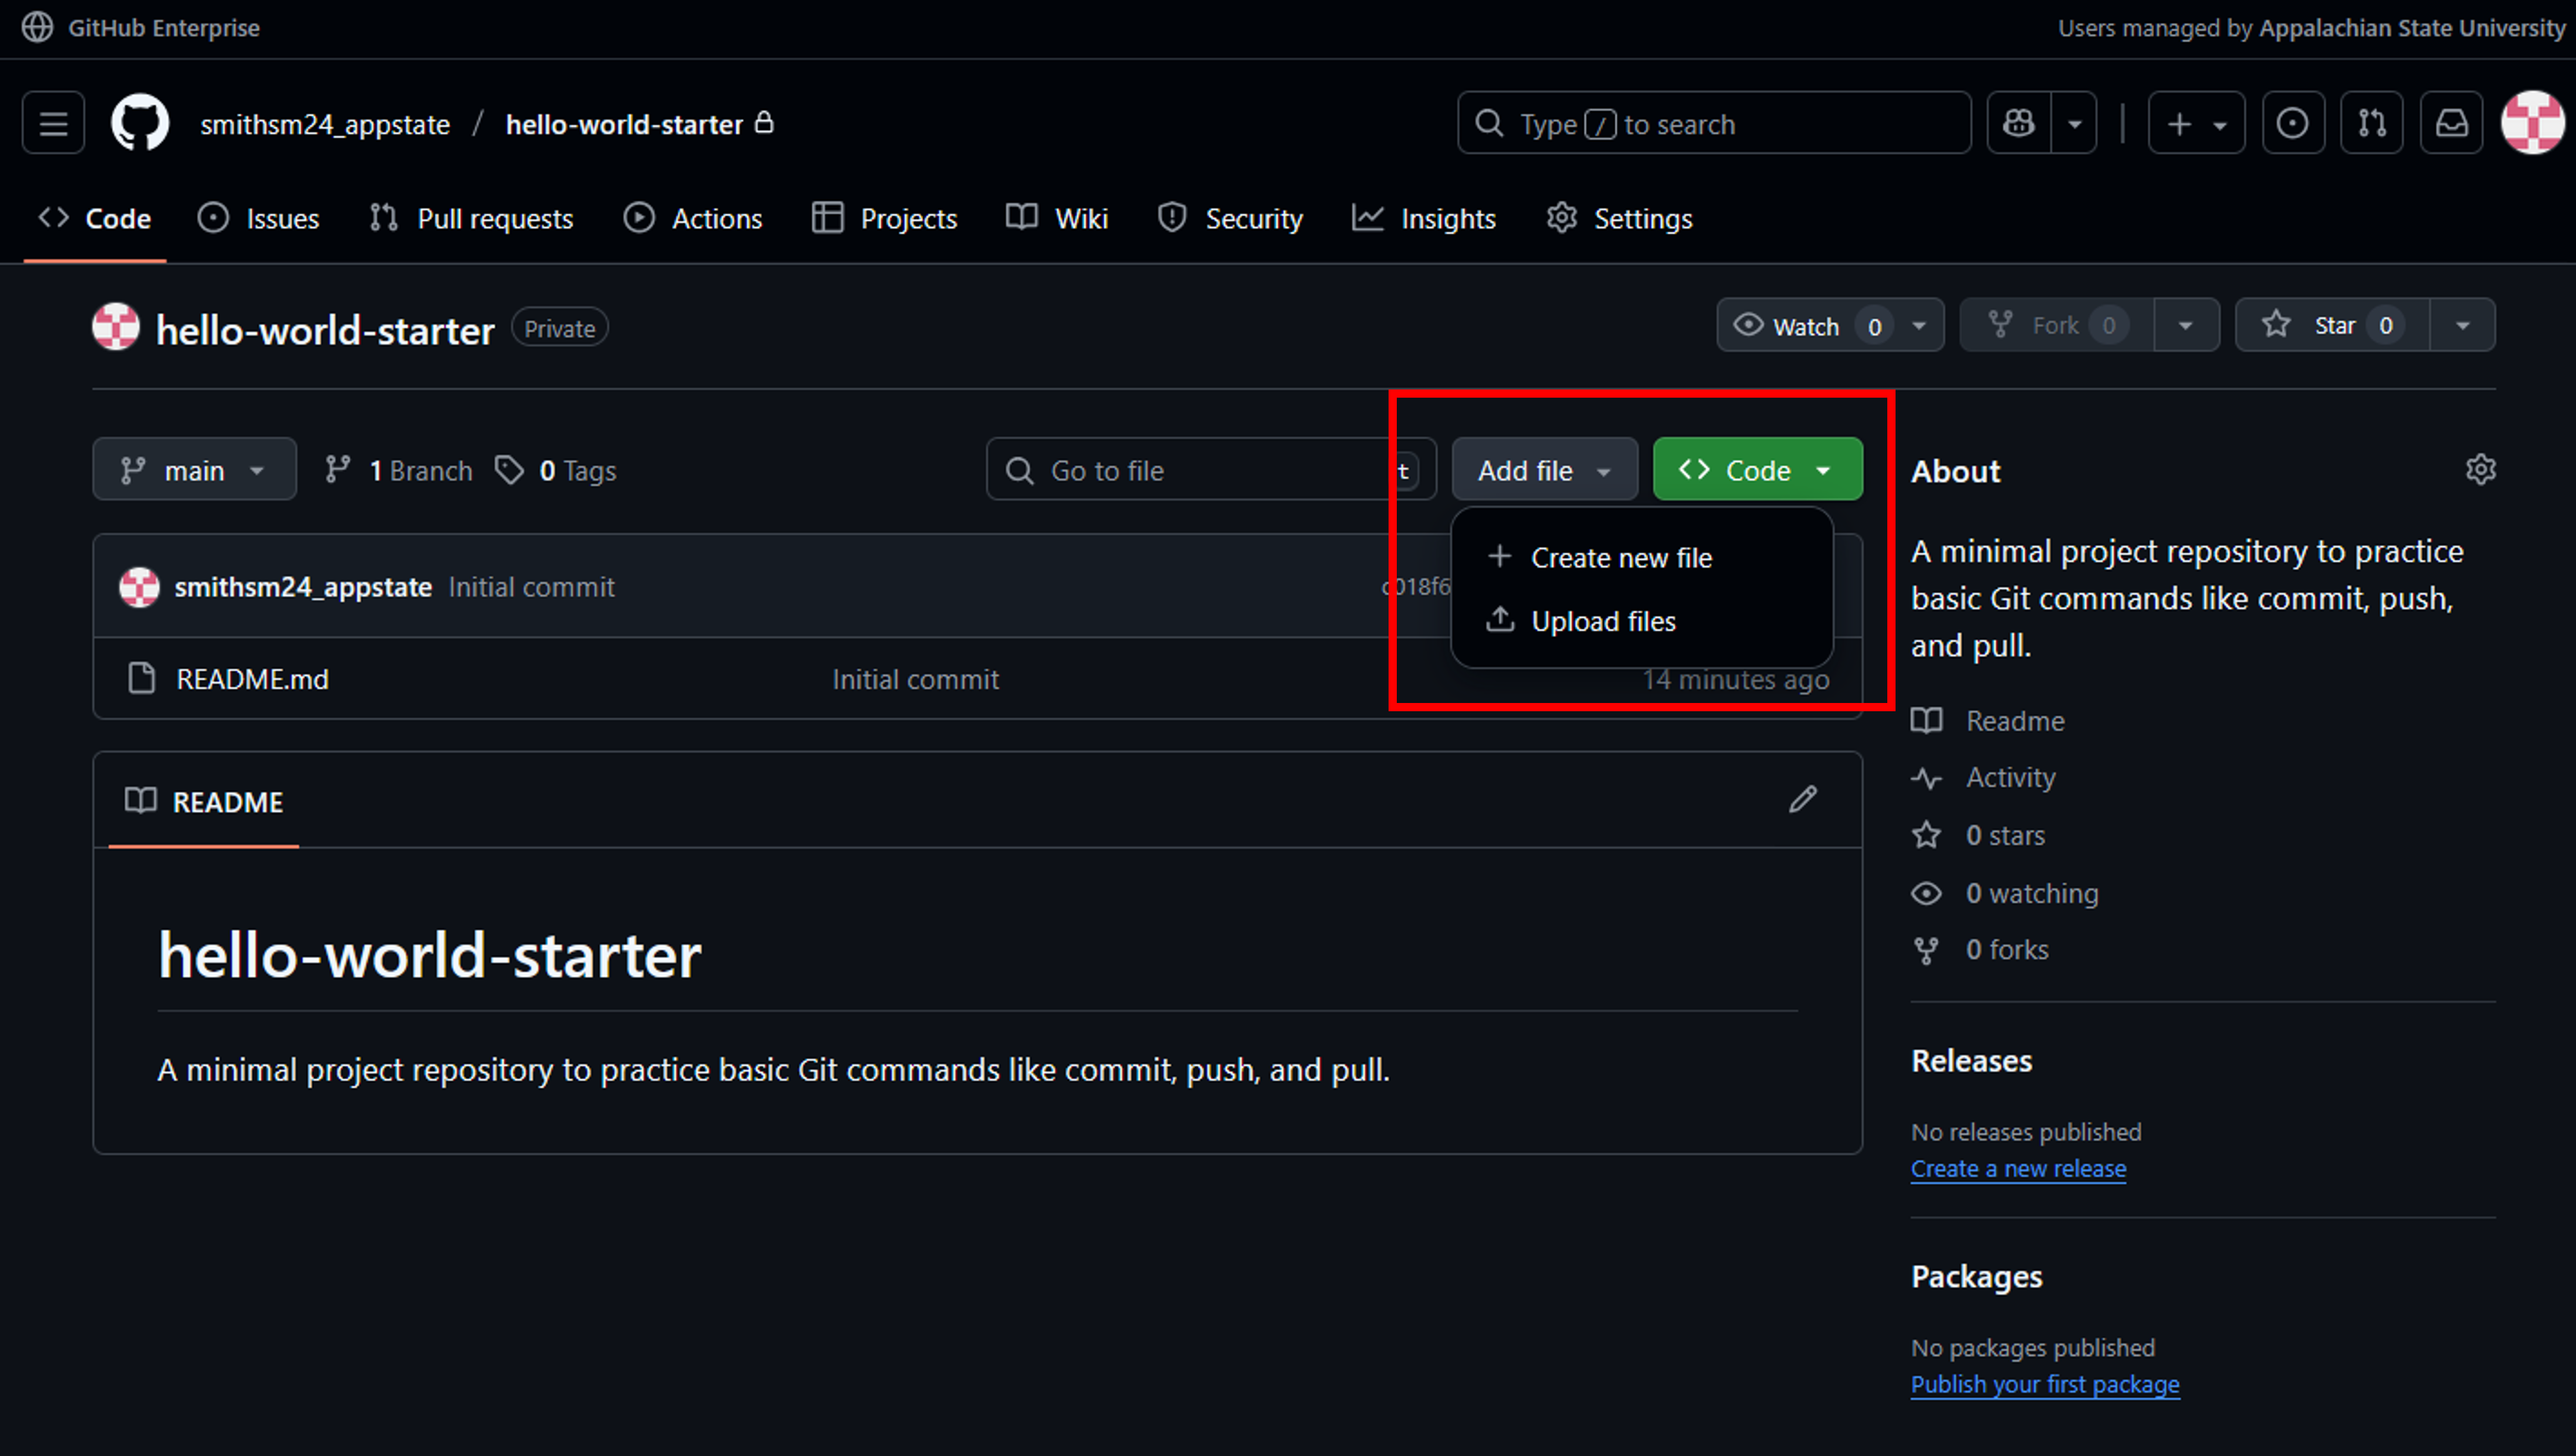The width and height of the screenshot is (2576, 1456).
Task: Select Create new file from menu
Action: click(x=1621, y=557)
